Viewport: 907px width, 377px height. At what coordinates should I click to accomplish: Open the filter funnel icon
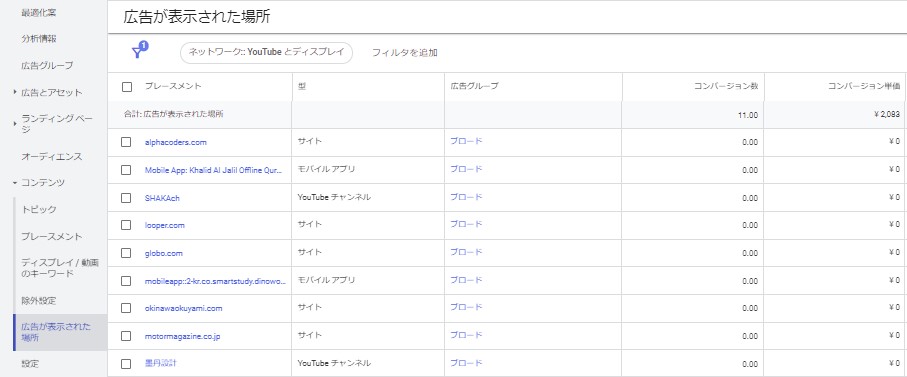[139, 51]
